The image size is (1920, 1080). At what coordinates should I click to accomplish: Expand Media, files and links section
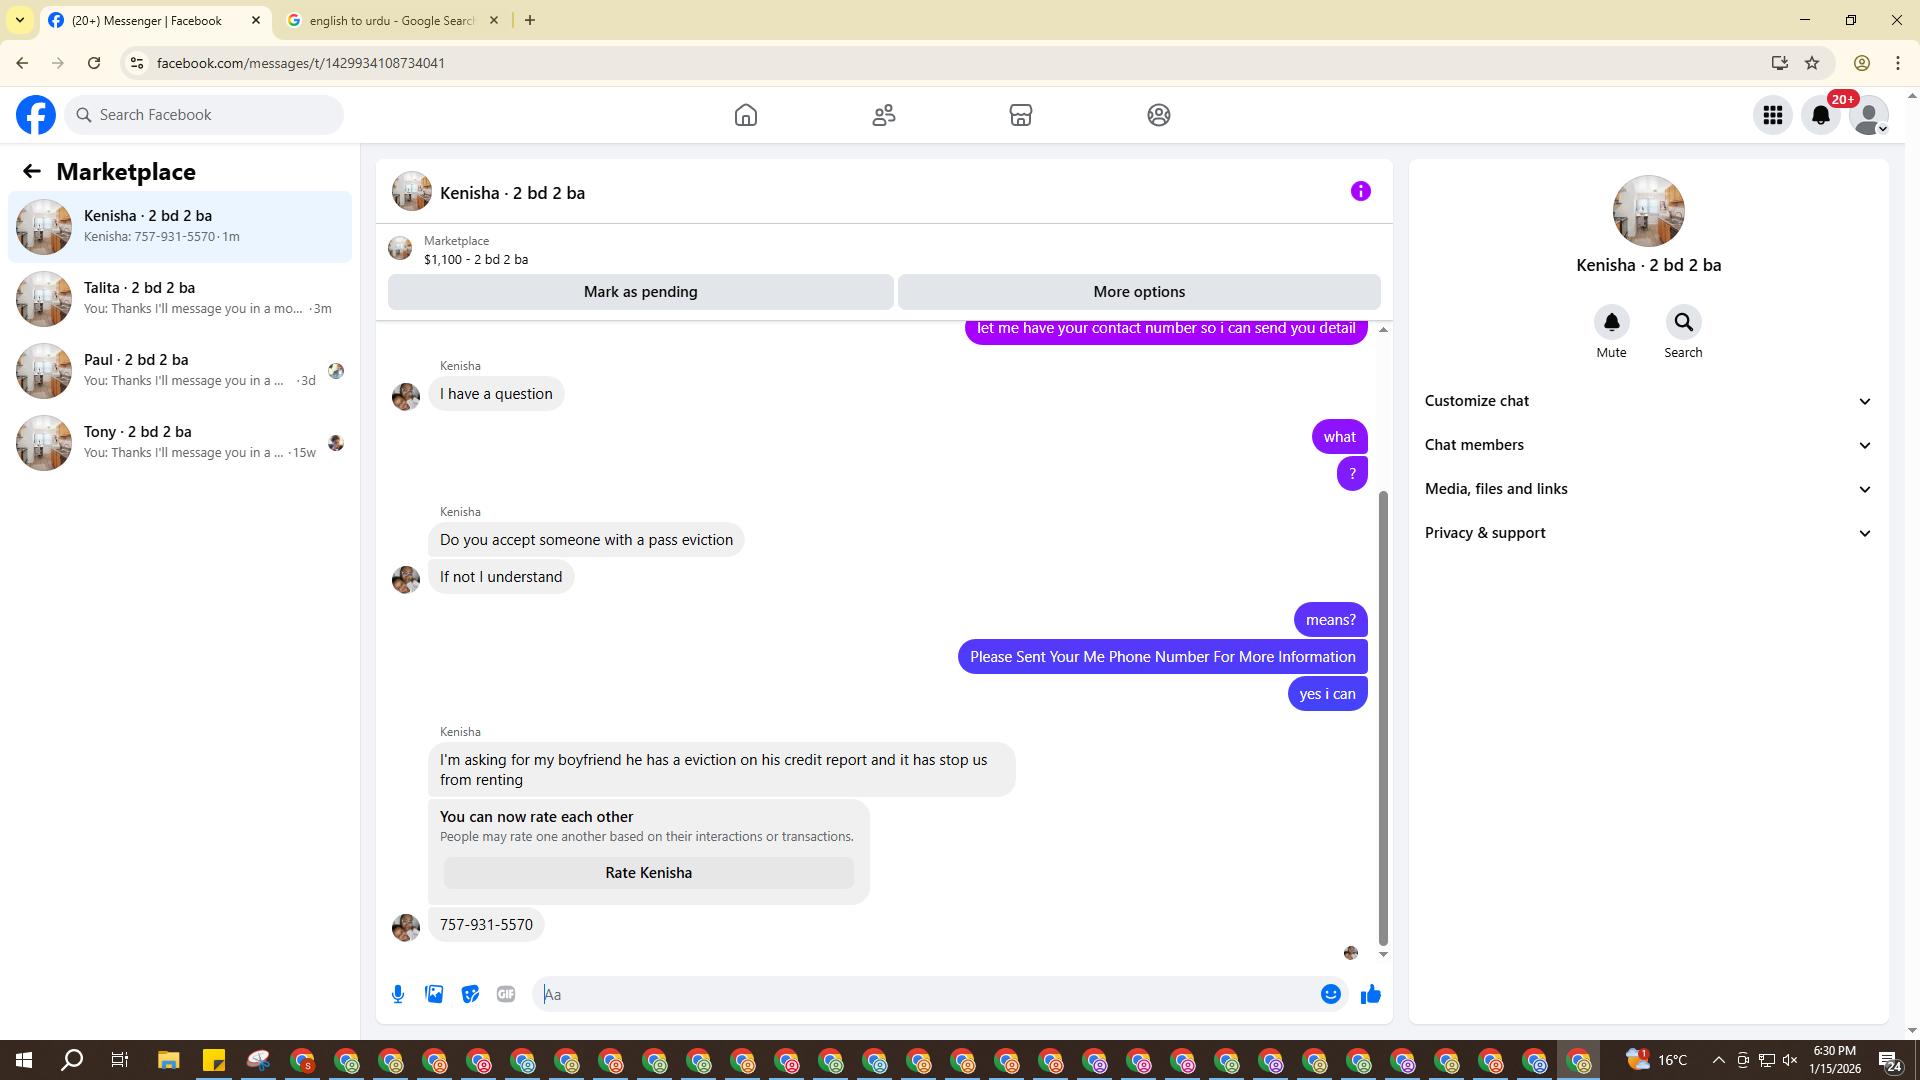pyautogui.click(x=1648, y=489)
